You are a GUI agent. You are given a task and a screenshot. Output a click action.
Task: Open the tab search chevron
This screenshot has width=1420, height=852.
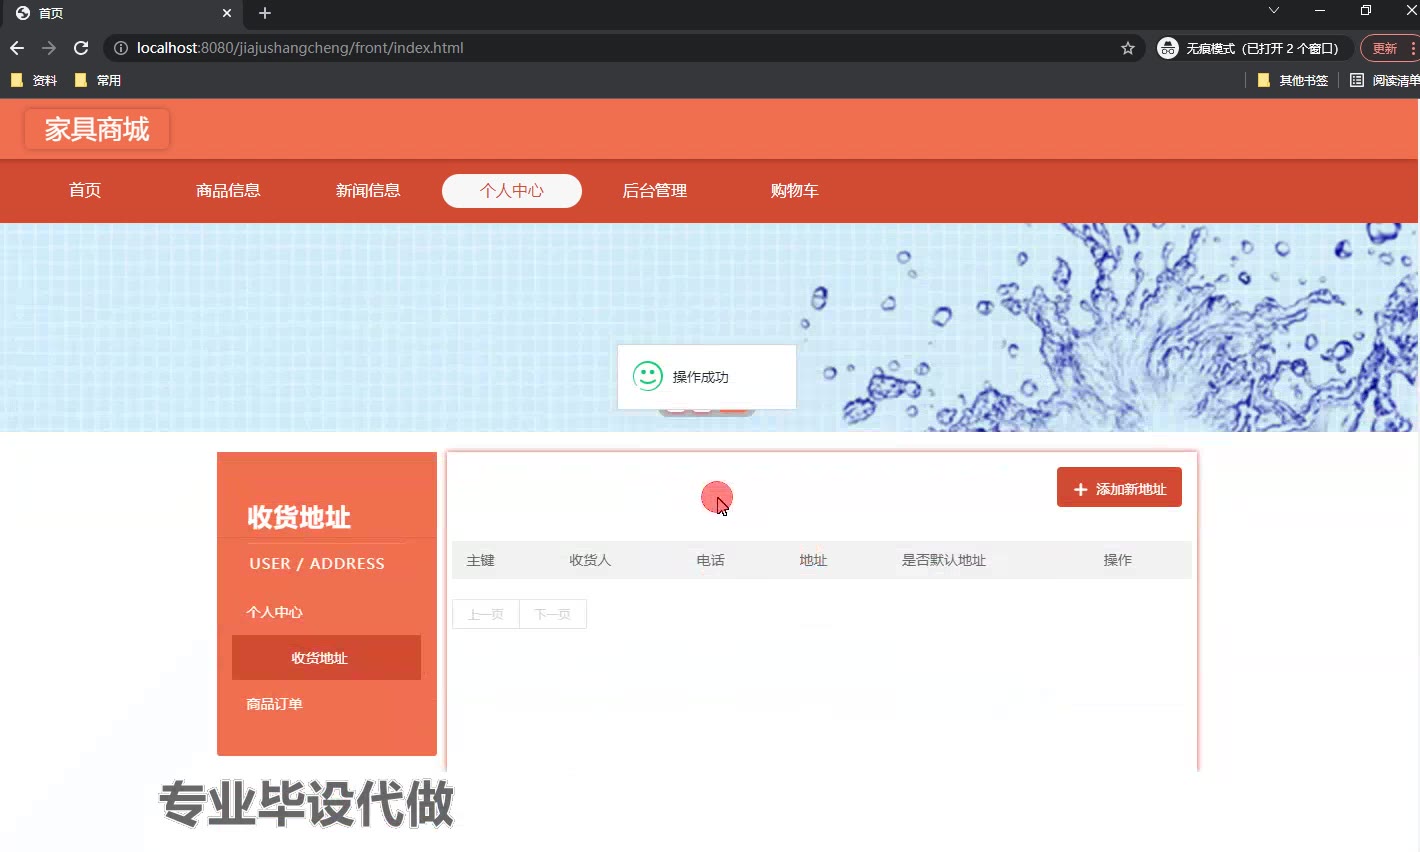[1273, 10]
